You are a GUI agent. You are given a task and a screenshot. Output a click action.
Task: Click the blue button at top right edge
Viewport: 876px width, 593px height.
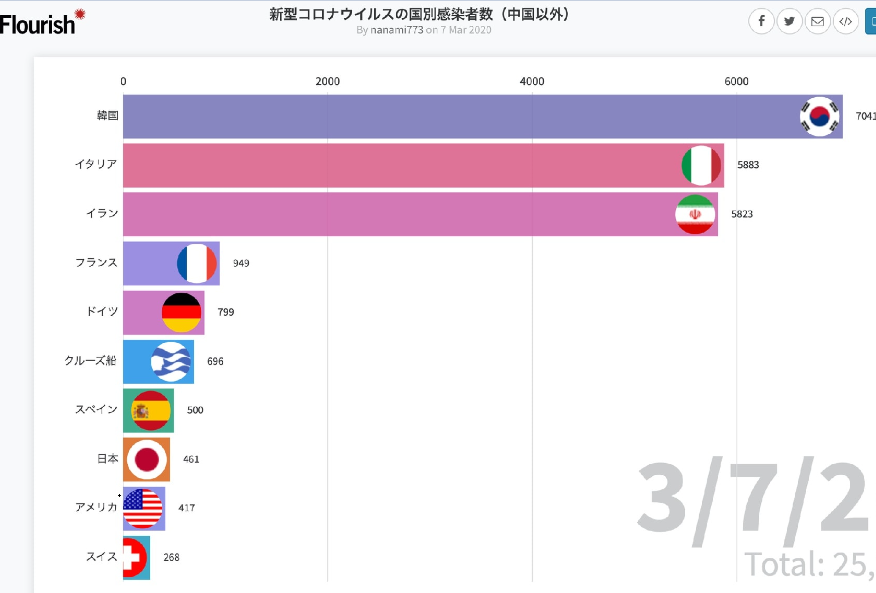click(x=870, y=21)
